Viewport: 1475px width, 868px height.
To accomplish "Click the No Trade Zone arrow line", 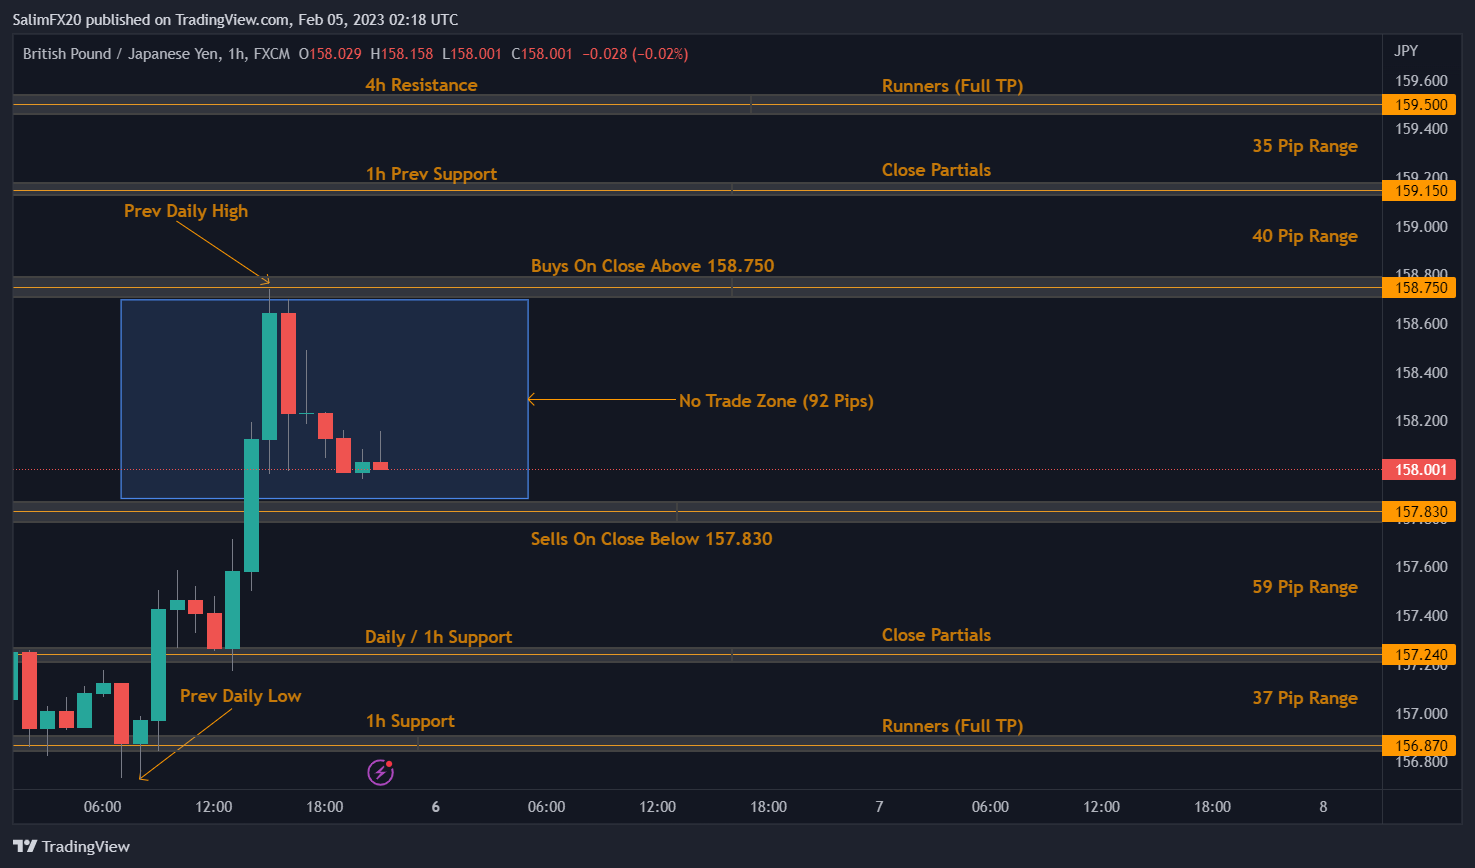I will click(602, 400).
